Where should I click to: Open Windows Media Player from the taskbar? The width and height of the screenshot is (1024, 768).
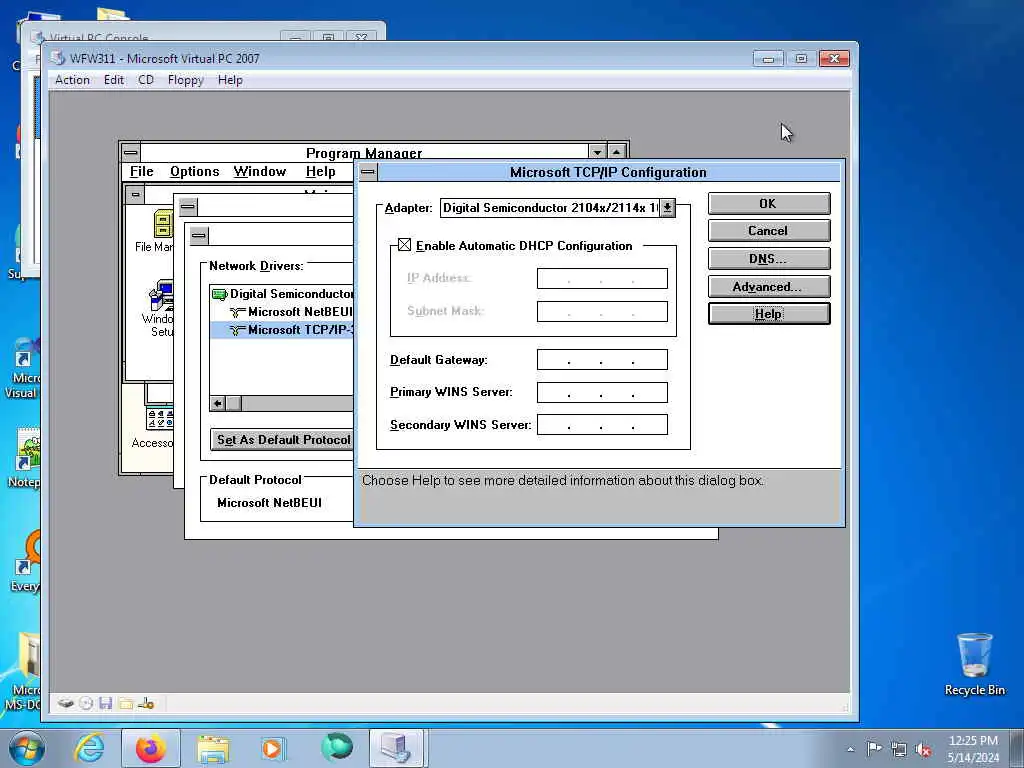click(x=273, y=748)
